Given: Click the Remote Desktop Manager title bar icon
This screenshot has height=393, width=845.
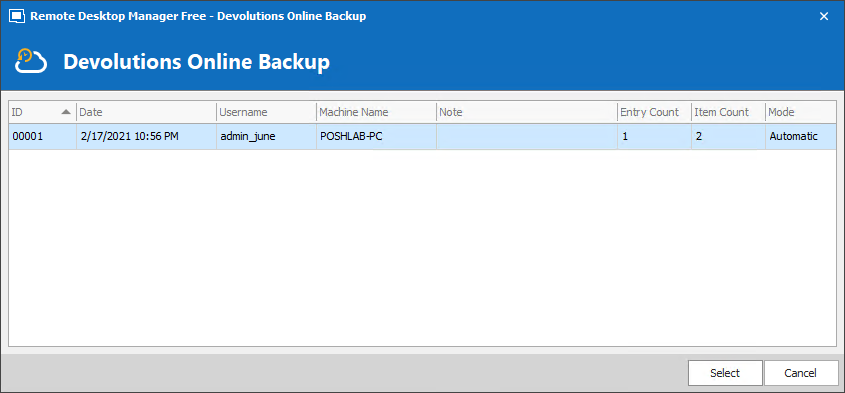Looking at the screenshot, I should [x=17, y=16].
